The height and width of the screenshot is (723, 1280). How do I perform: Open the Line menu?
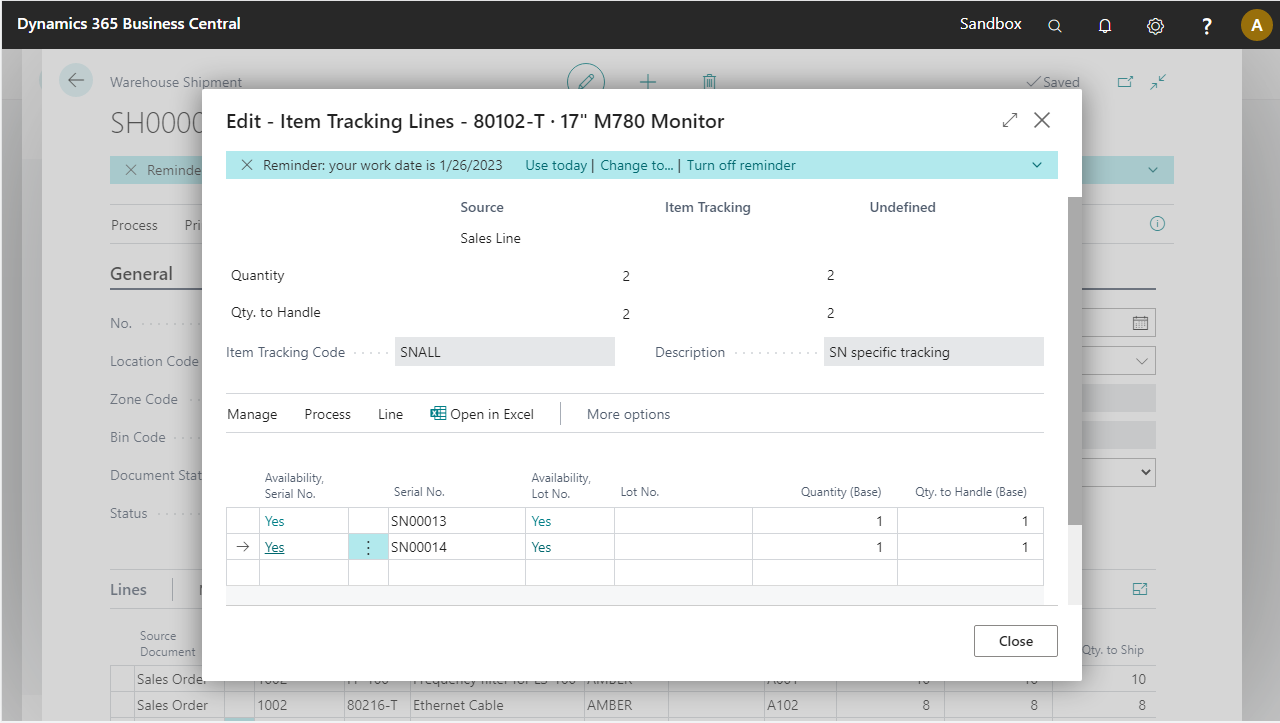pyautogui.click(x=391, y=414)
